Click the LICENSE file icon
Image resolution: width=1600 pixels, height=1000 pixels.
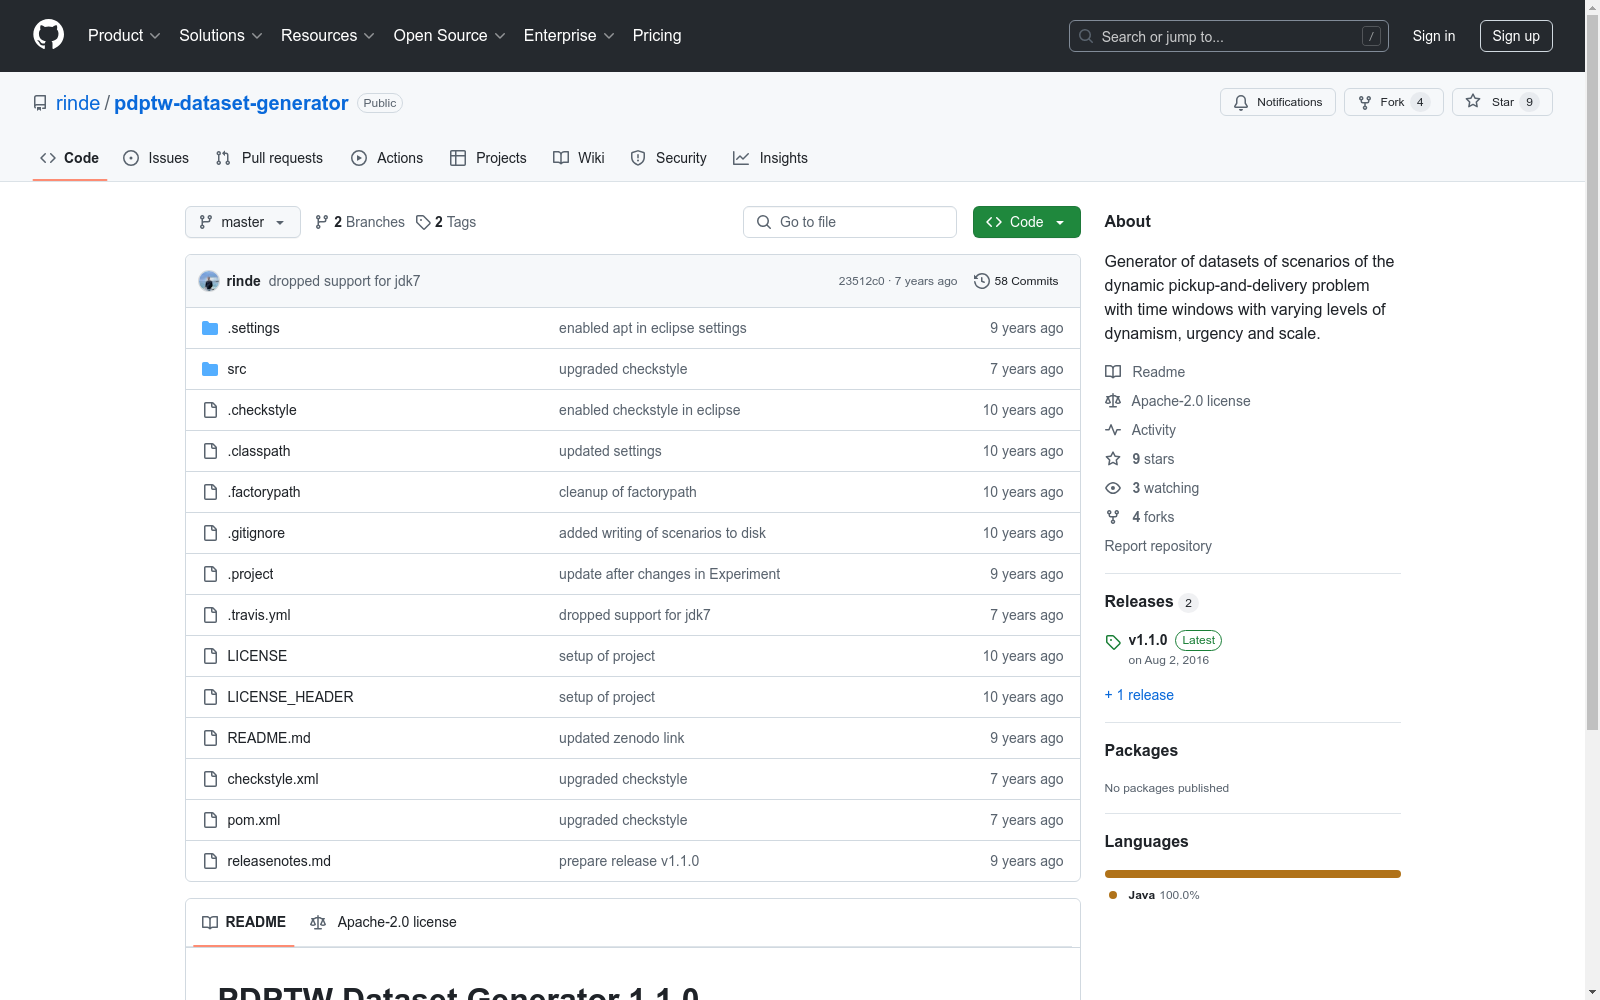point(210,656)
